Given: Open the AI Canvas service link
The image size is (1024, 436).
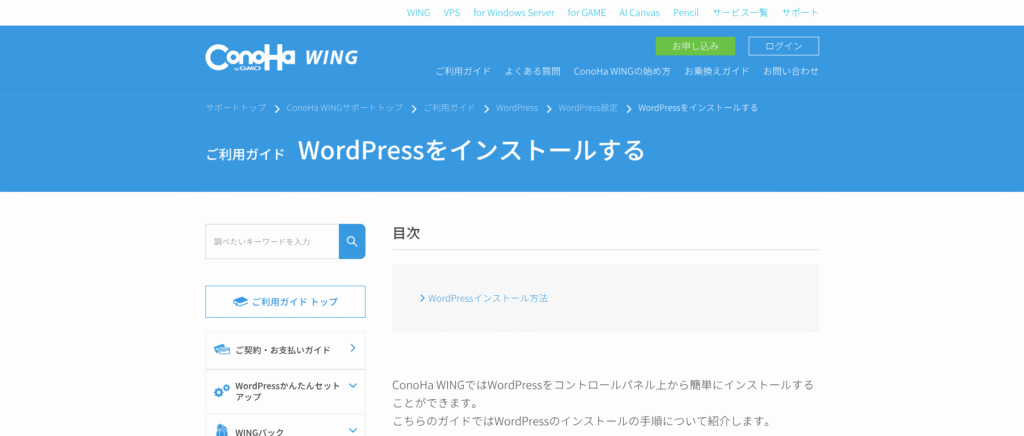Looking at the screenshot, I should [x=639, y=13].
